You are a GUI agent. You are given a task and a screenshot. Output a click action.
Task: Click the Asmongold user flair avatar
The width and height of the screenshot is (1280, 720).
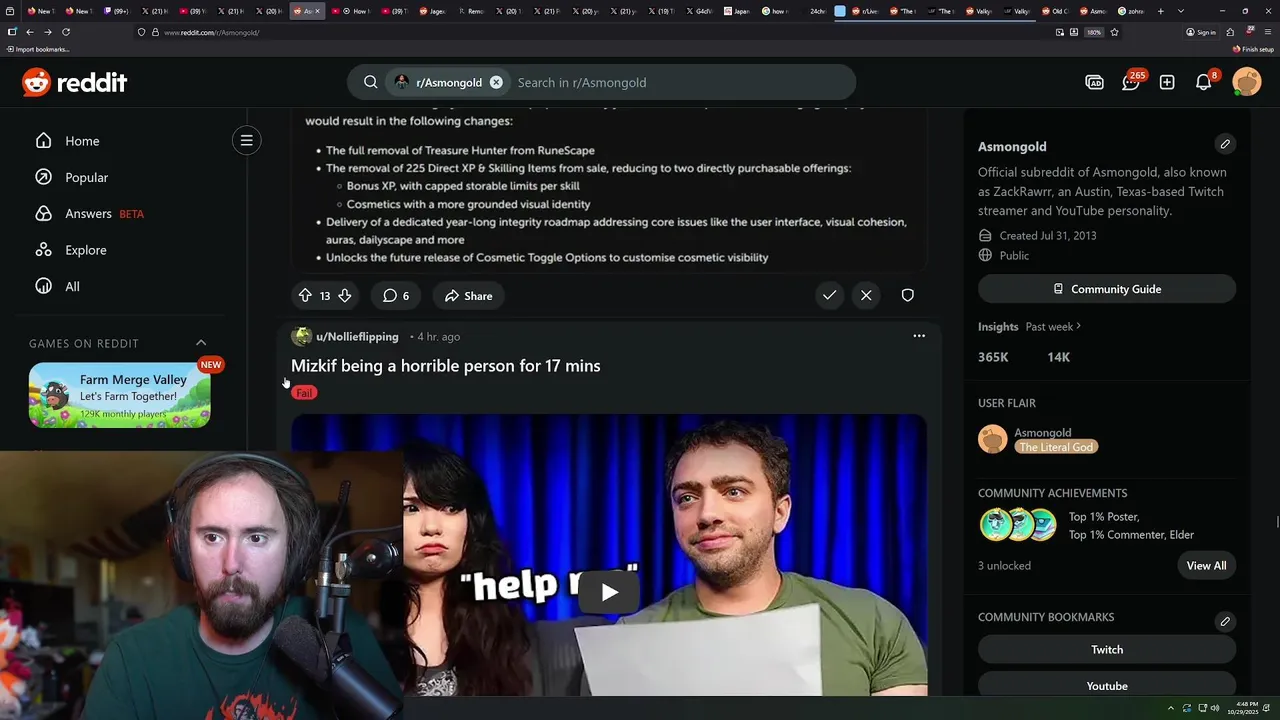point(992,439)
